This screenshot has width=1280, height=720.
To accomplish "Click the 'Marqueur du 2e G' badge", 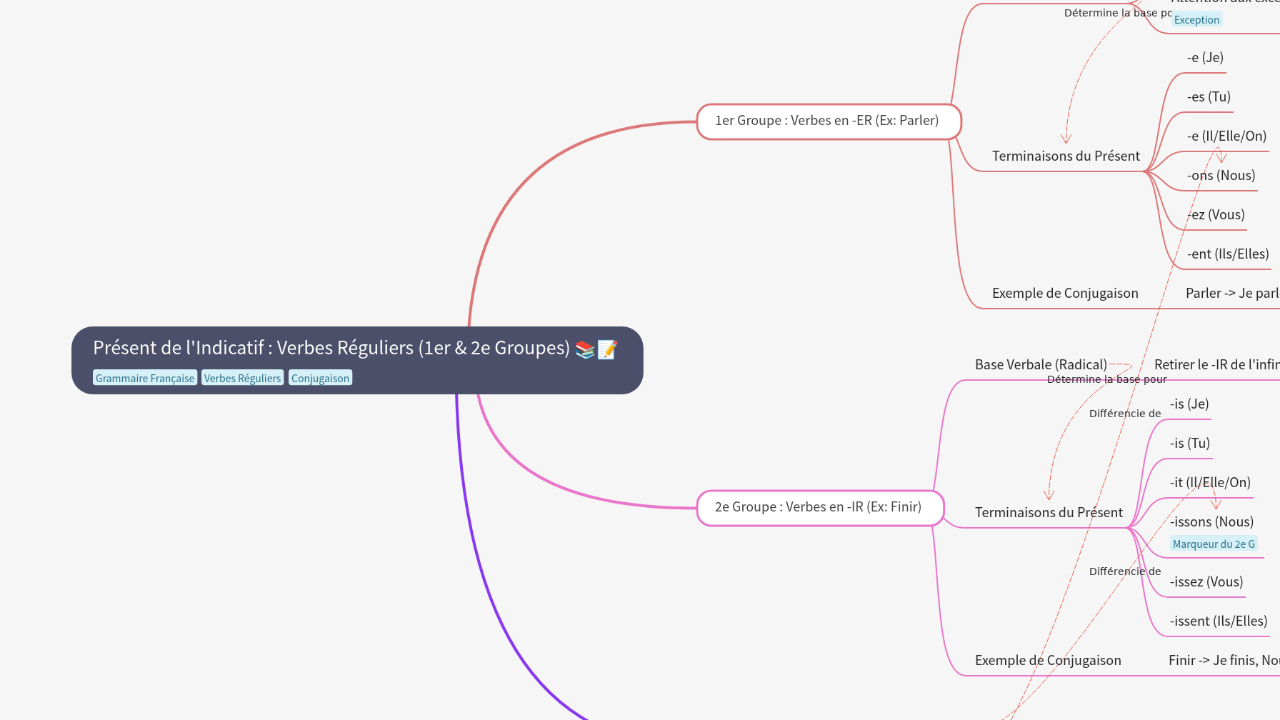I will click(1213, 543).
